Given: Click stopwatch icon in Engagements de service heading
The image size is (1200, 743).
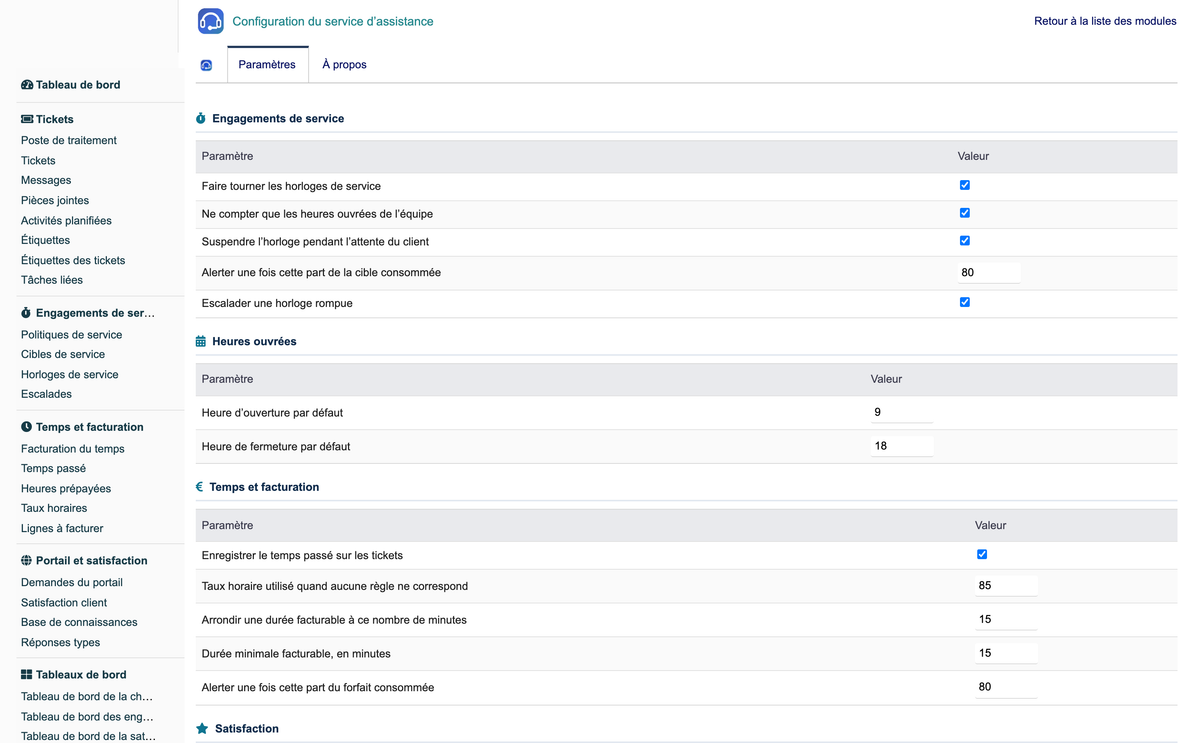Looking at the screenshot, I should [x=201, y=118].
